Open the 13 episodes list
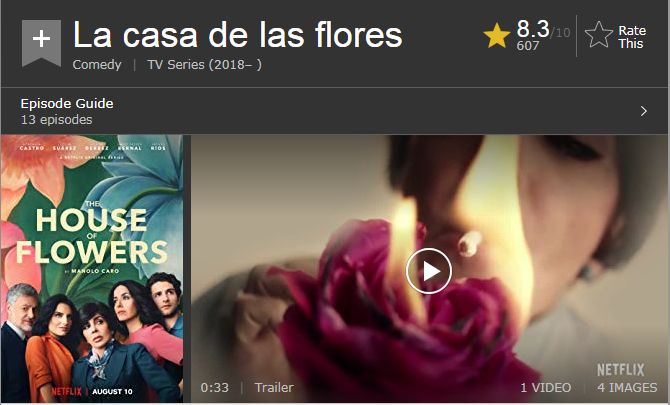Screen dimensions: 670x405 click(x=56, y=120)
